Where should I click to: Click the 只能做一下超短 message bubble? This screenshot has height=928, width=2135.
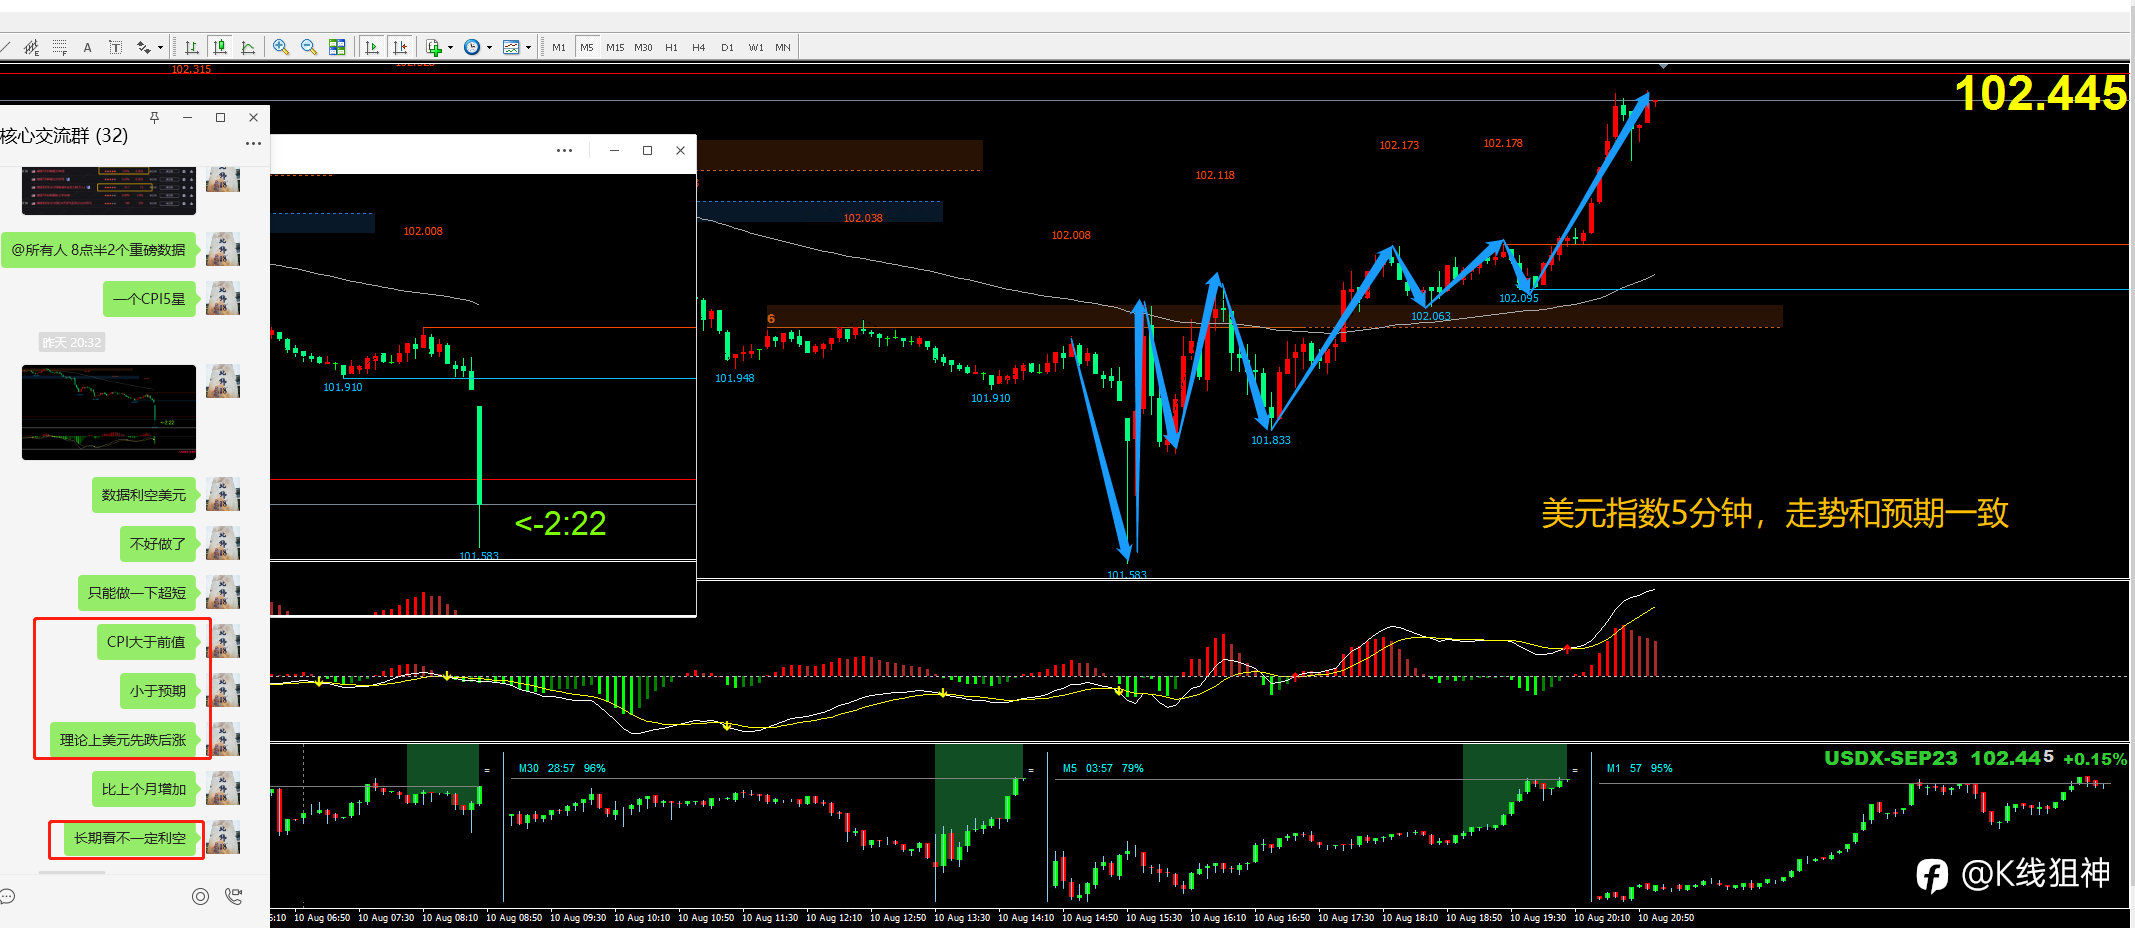[137, 593]
